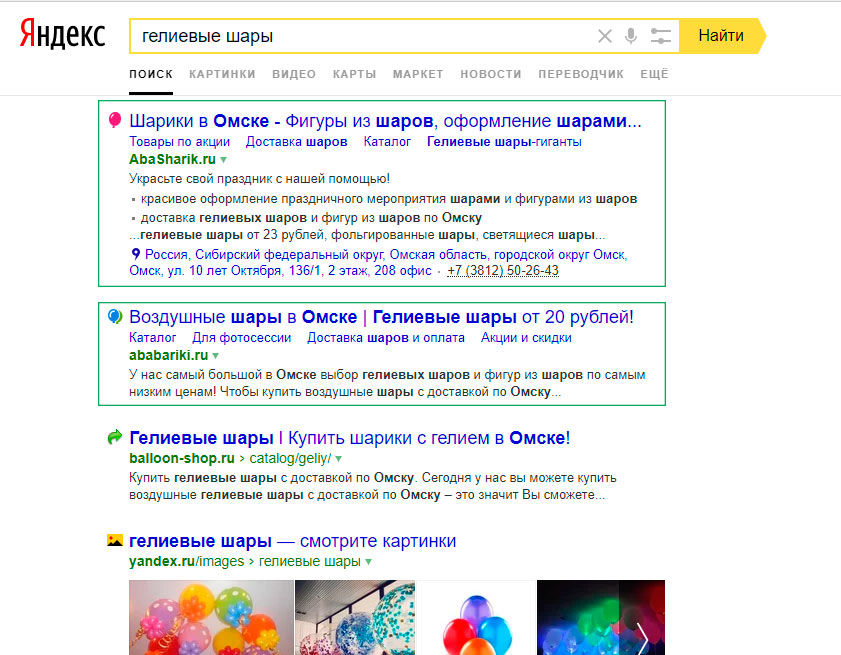Switch to the Картинки tab
Screen dimensions: 841x655
[222, 74]
